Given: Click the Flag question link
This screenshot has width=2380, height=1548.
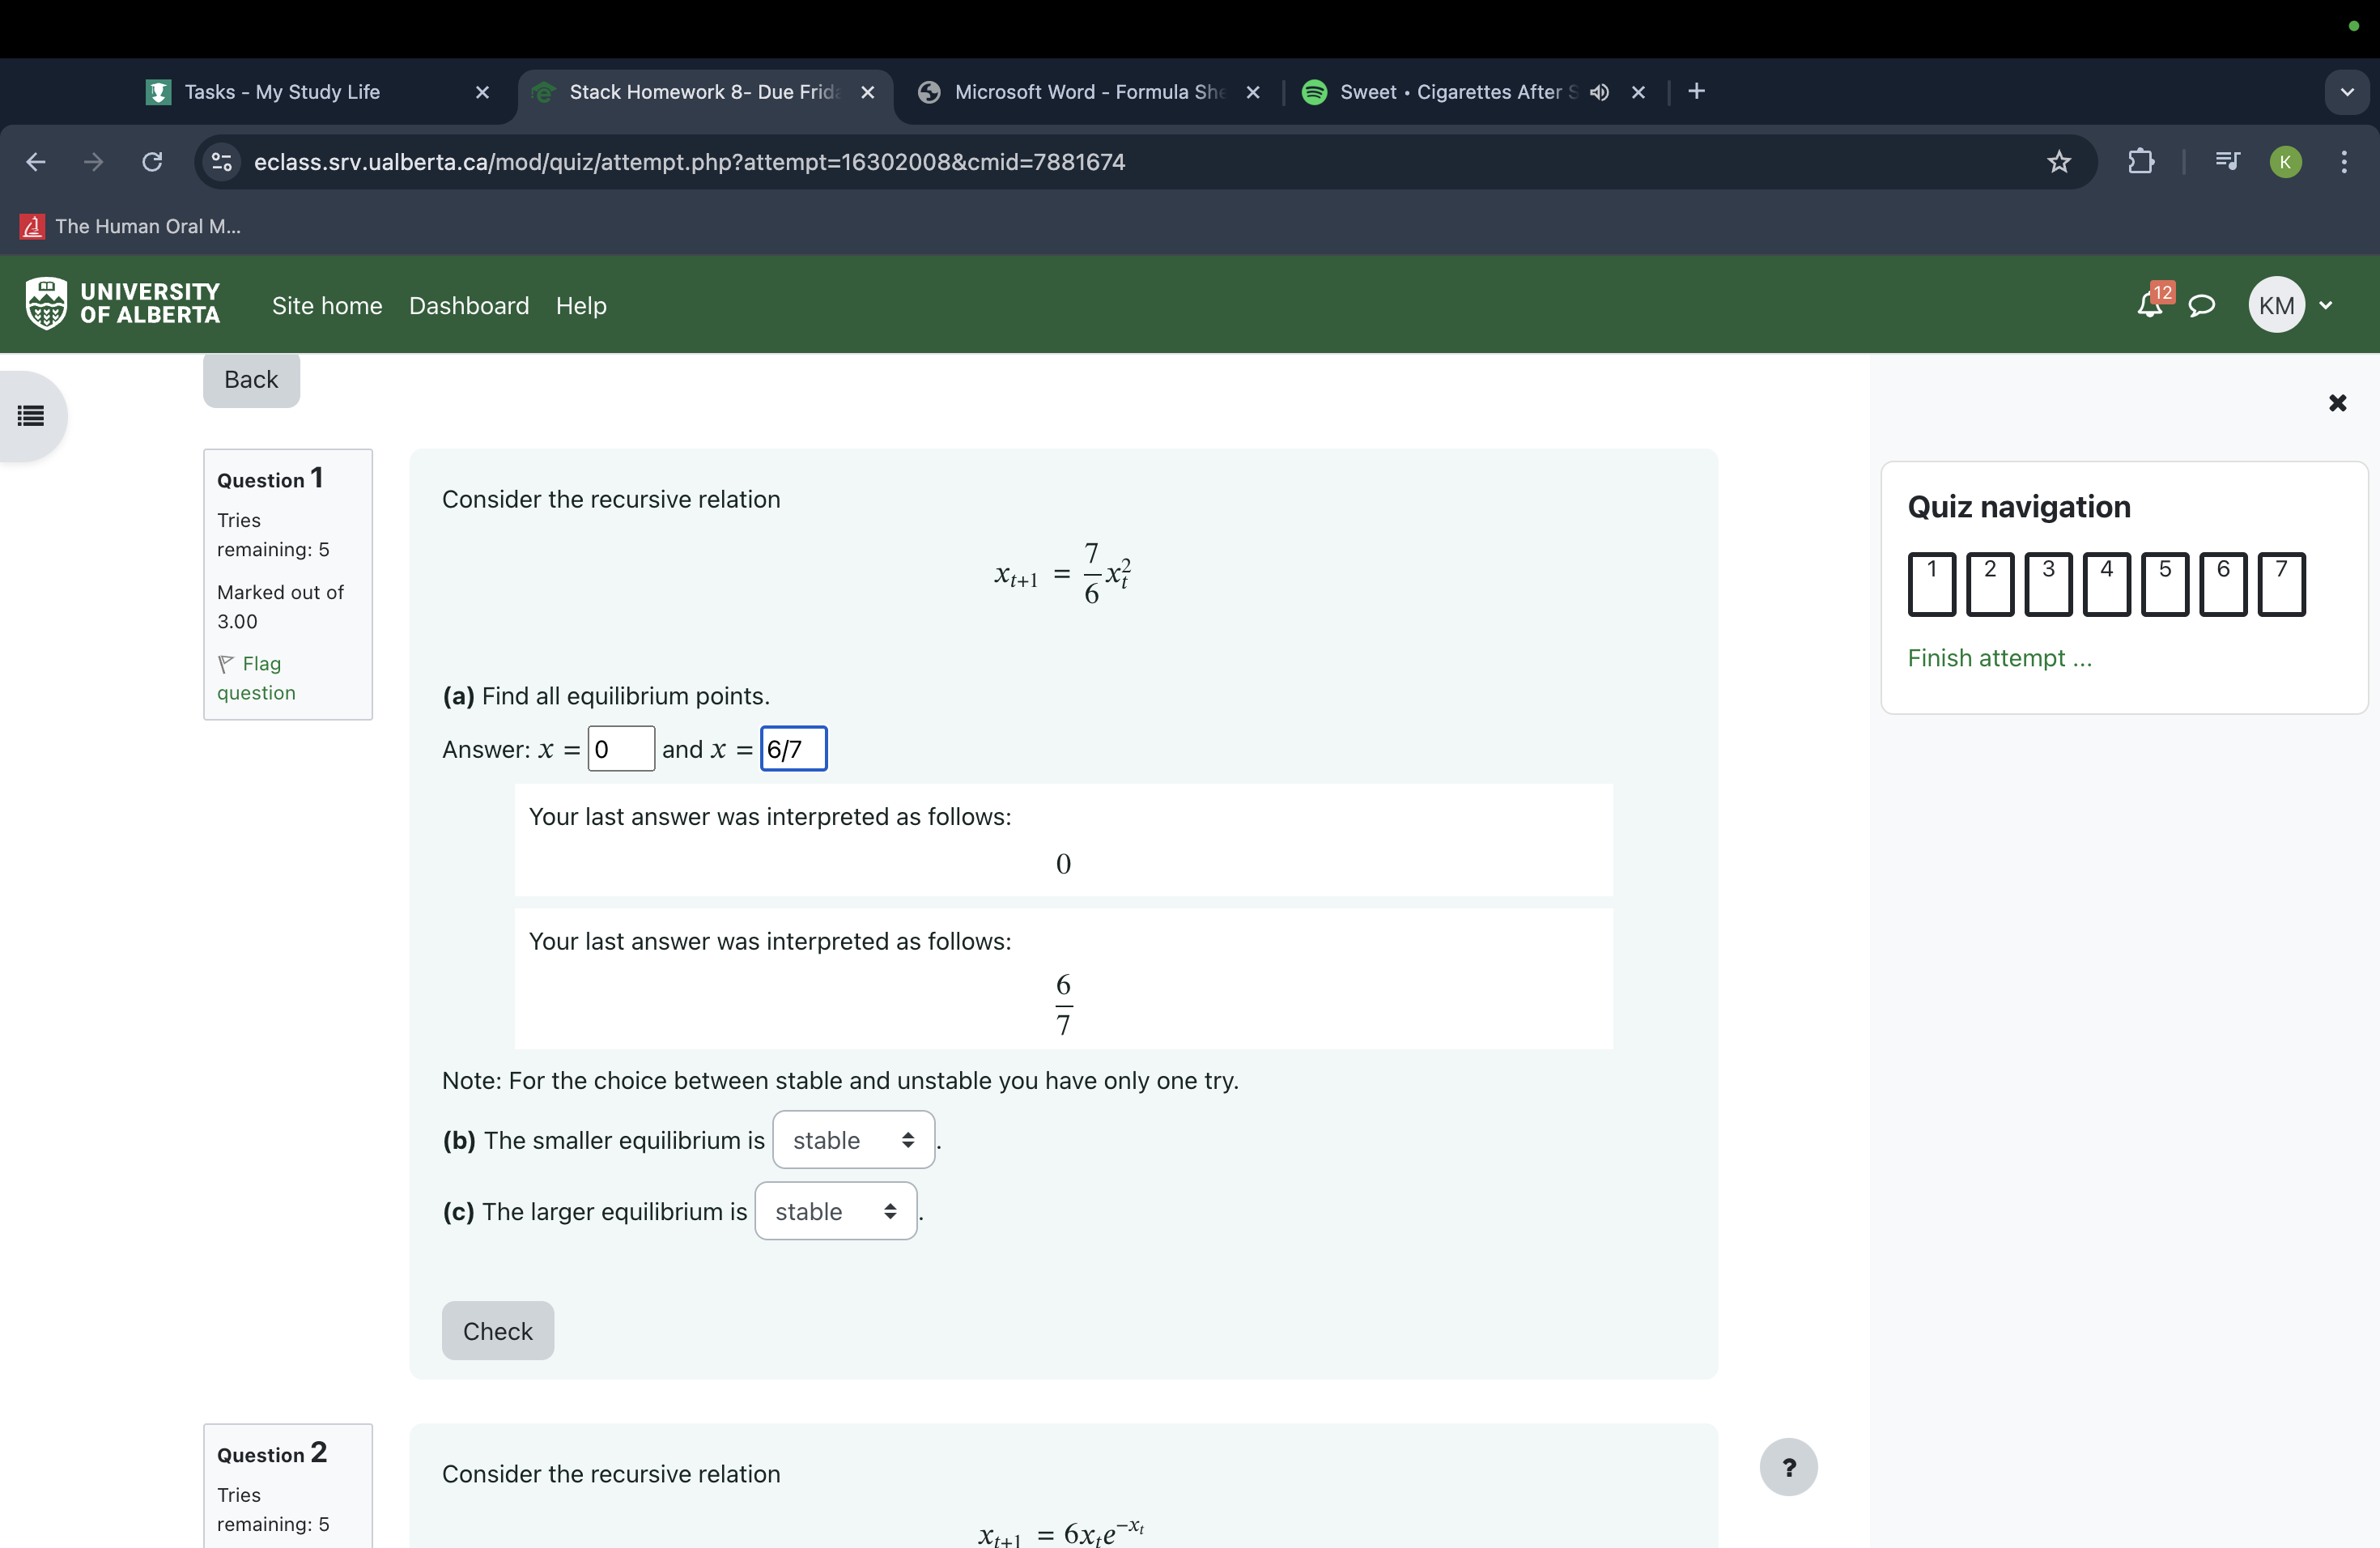Looking at the screenshot, I should click(257, 678).
